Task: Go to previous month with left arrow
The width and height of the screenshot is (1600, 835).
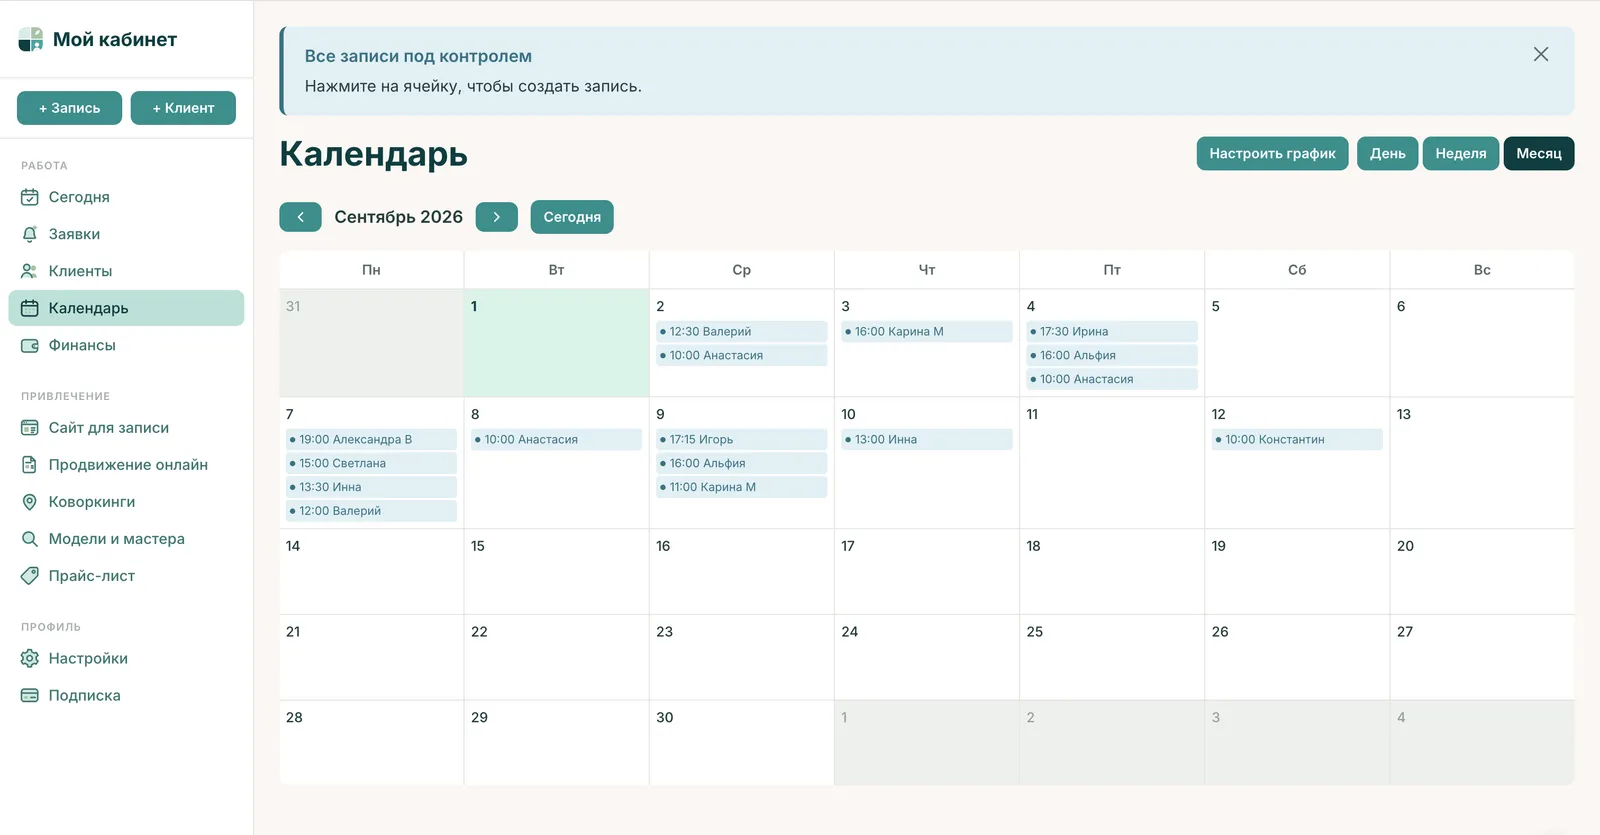Action: (300, 217)
